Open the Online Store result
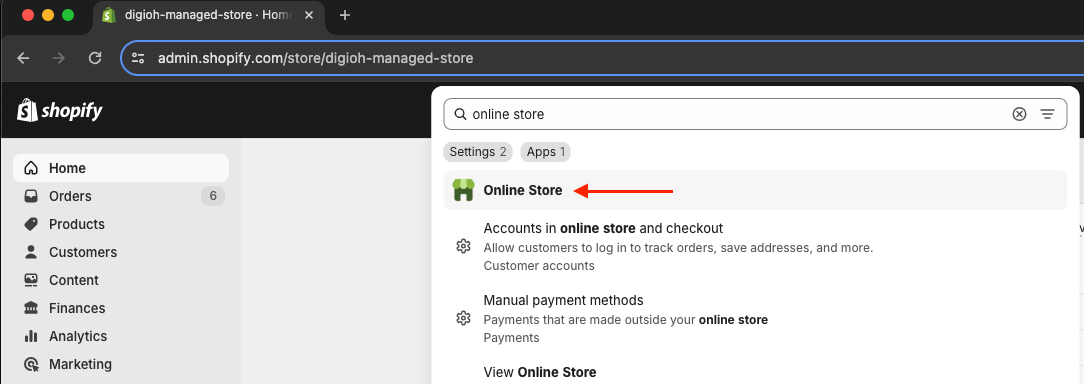The height and width of the screenshot is (384, 1084). tap(755, 190)
